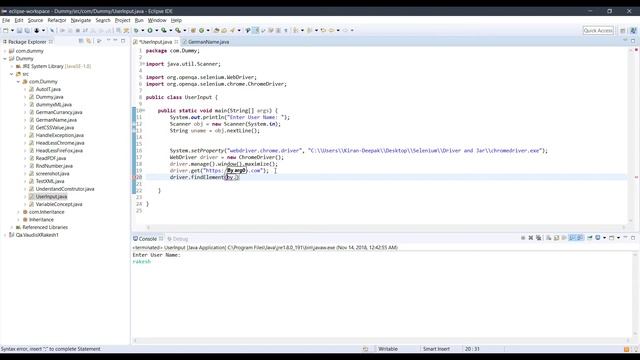The height and width of the screenshot is (360, 640).
Task: Go to Last Edit Location icon
Action: click(323, 30)
